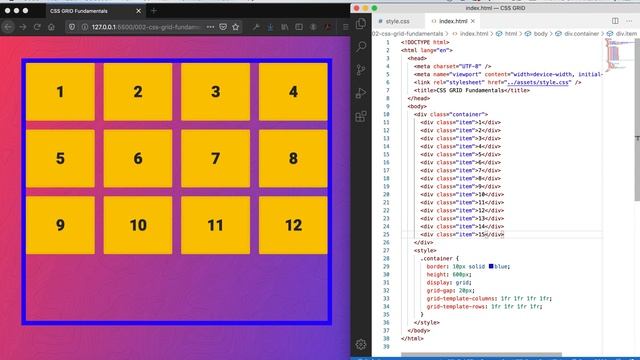Split the VS Code editor right

(615, 21)
